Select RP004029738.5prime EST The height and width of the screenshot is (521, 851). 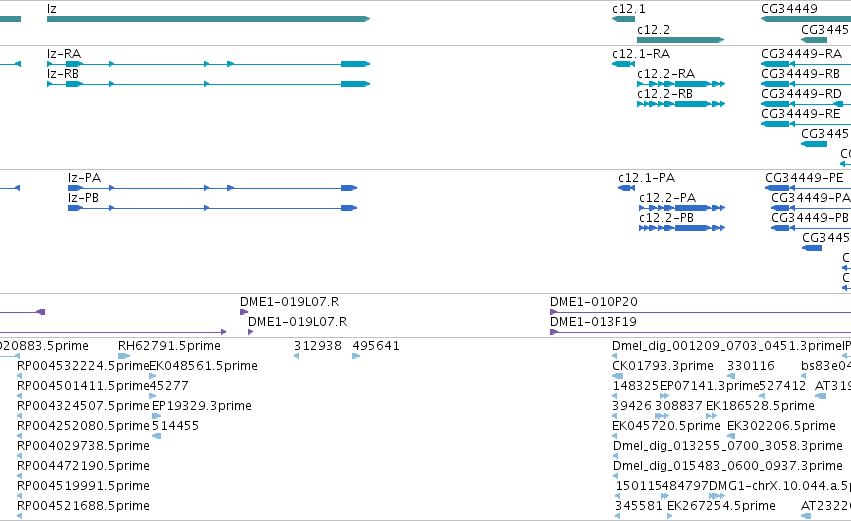click(x=20, y=456)
